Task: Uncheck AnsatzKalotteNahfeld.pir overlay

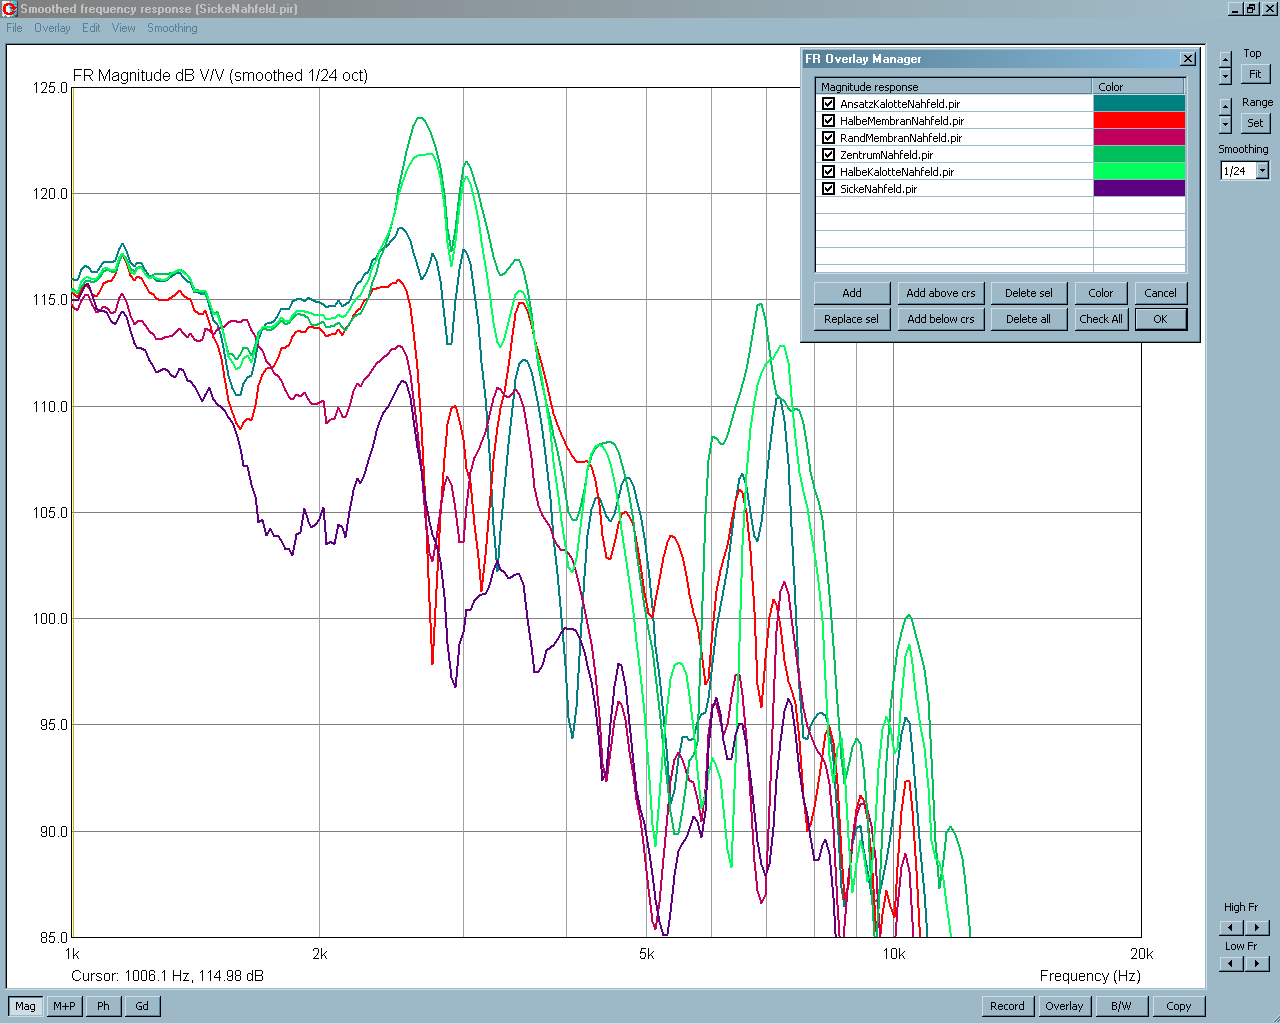Action: pos(828,104)
